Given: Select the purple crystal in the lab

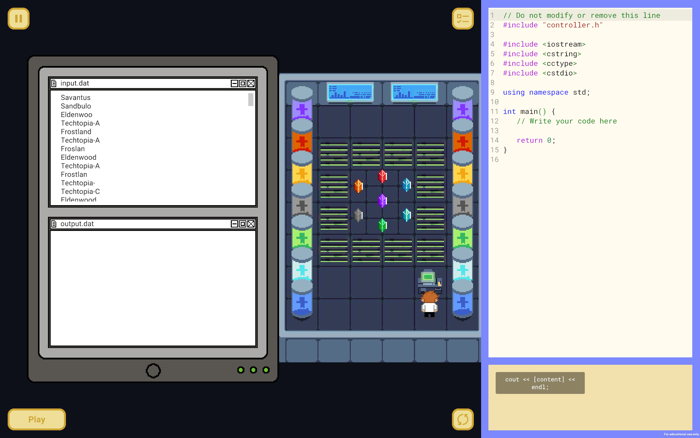Looking at the screenshot, I should [383, 201].
